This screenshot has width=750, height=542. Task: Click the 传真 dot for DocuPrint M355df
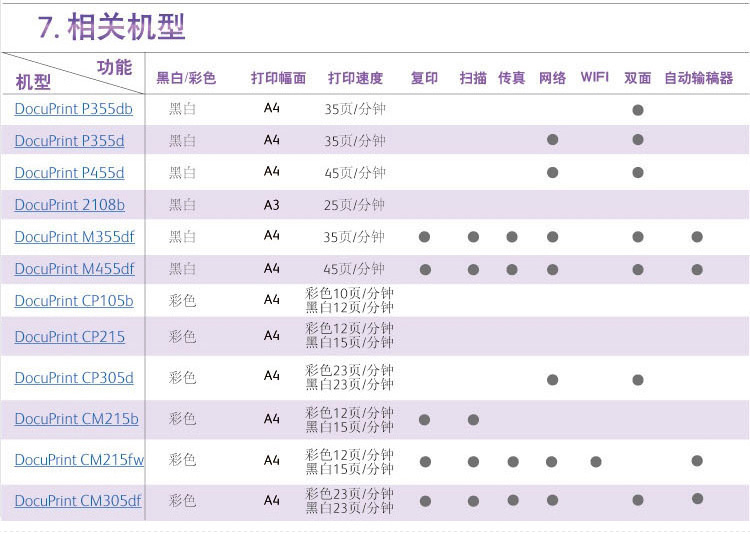(x=512, y=237)
